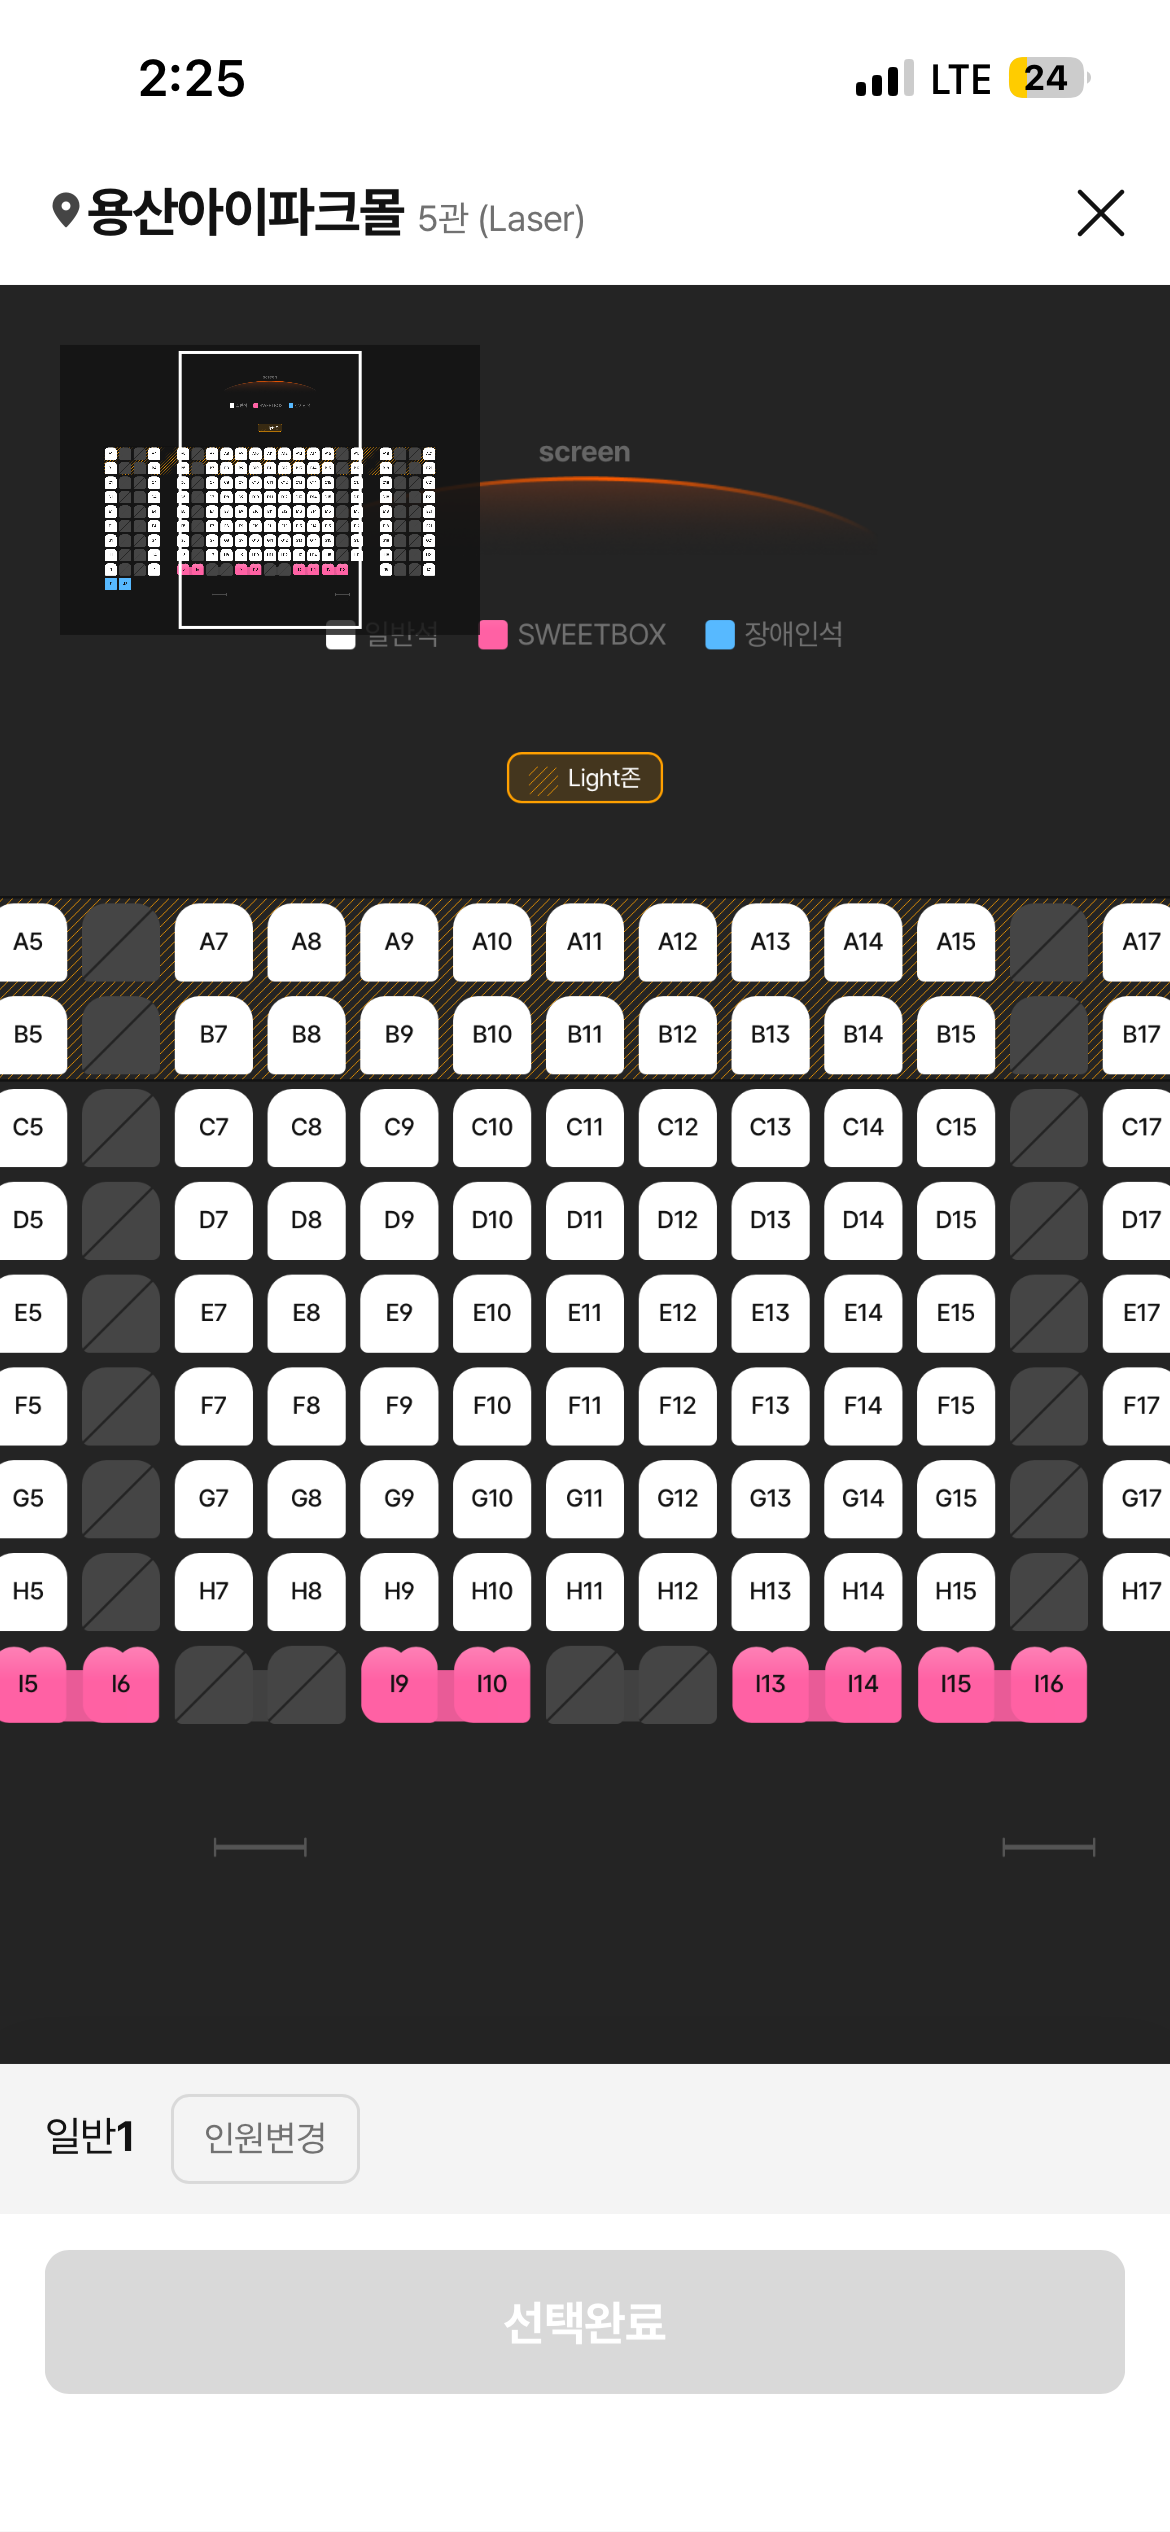Pick seat F15
1170x2532 pixels.
[x=956, y=1406]
